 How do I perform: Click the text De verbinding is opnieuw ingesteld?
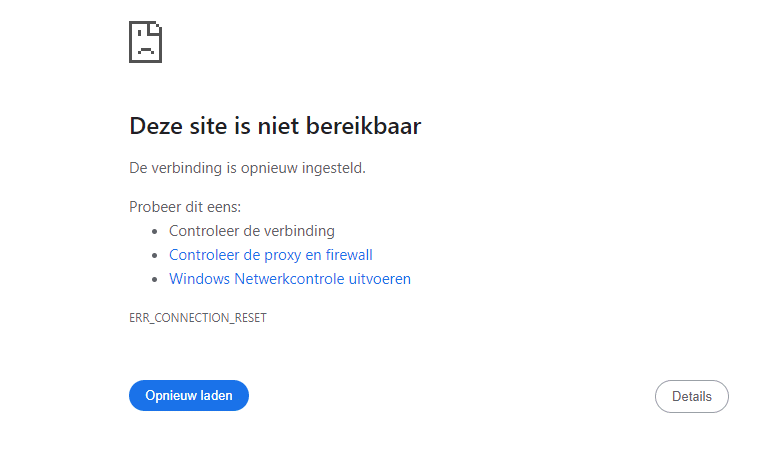(x=247, y=168)
